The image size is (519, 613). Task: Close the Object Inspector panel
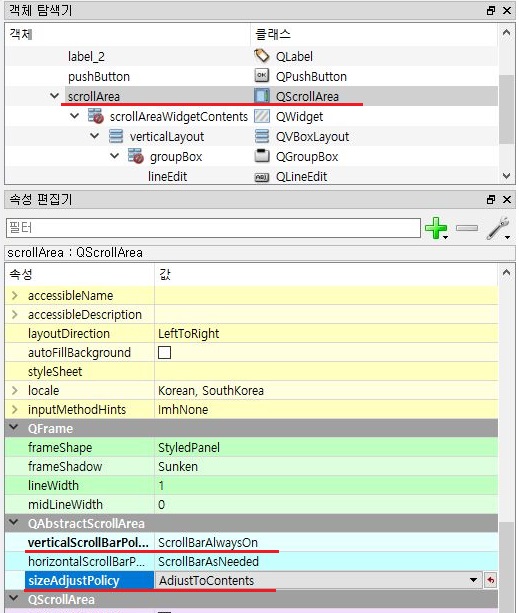coord(507,11)
